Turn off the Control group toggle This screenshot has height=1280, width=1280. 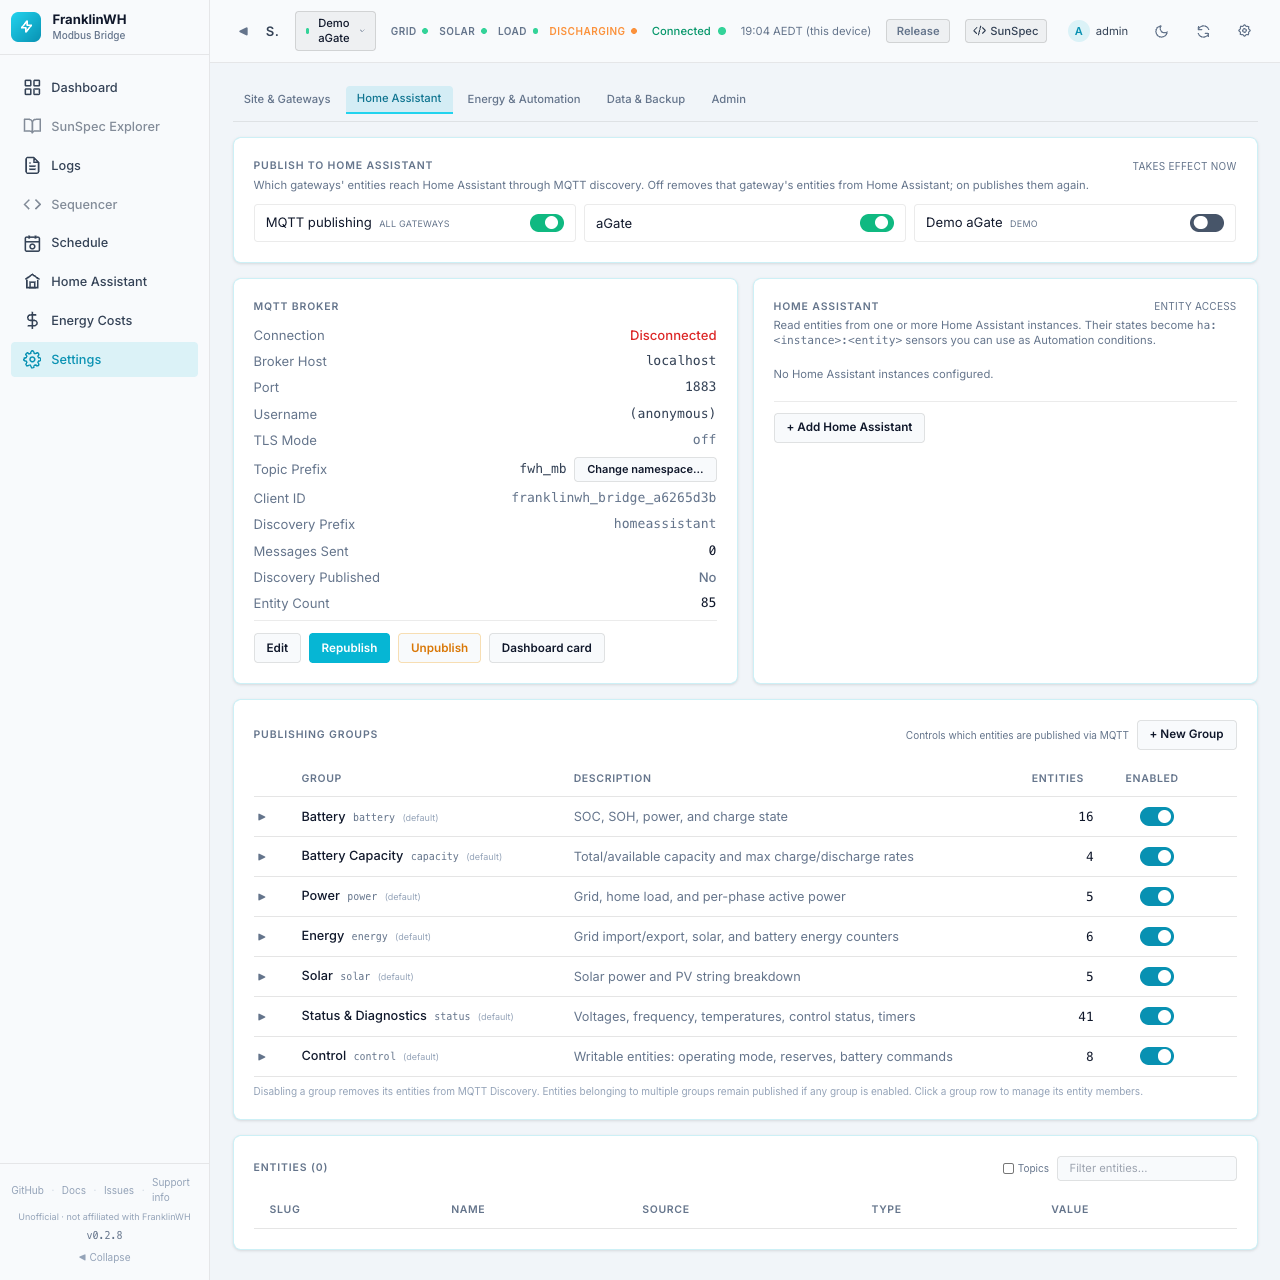(1157, 1057)
